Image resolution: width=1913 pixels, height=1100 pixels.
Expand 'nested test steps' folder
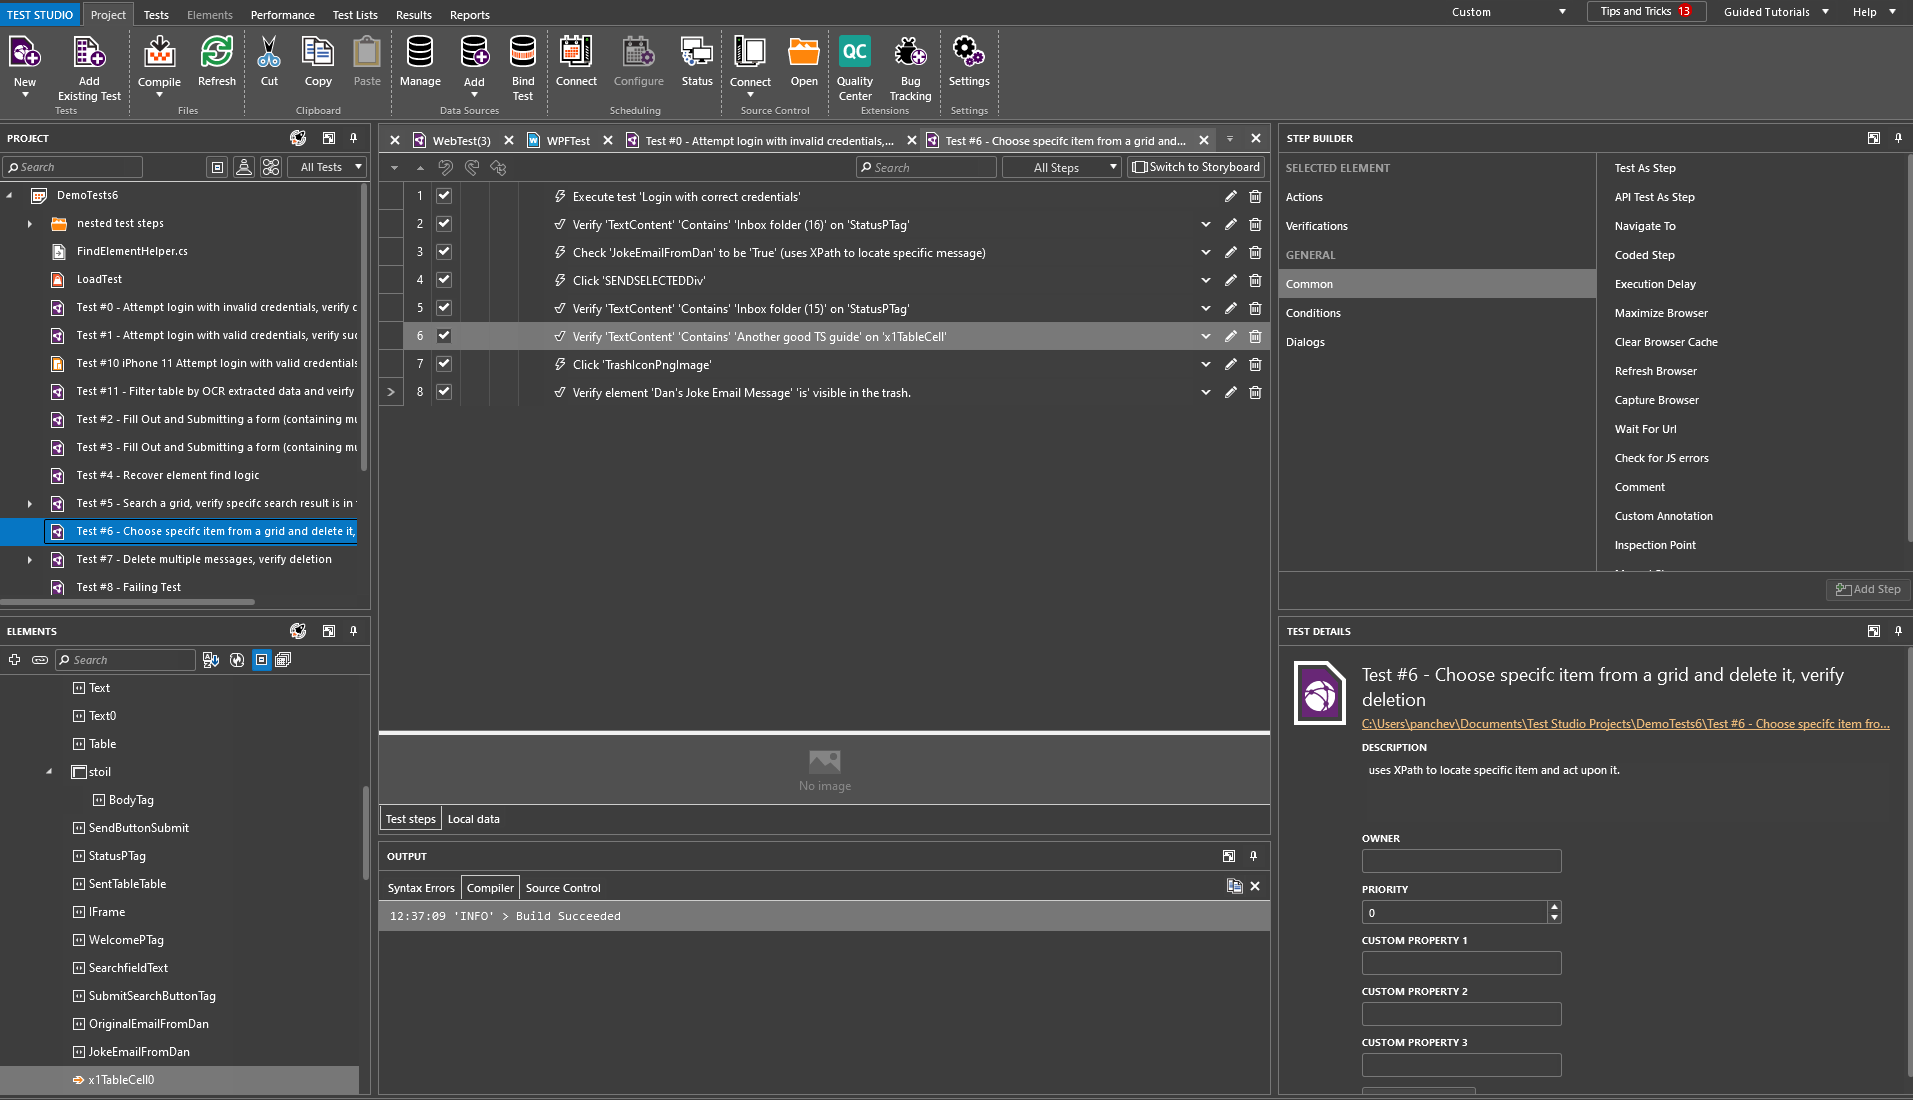point(30,224)
